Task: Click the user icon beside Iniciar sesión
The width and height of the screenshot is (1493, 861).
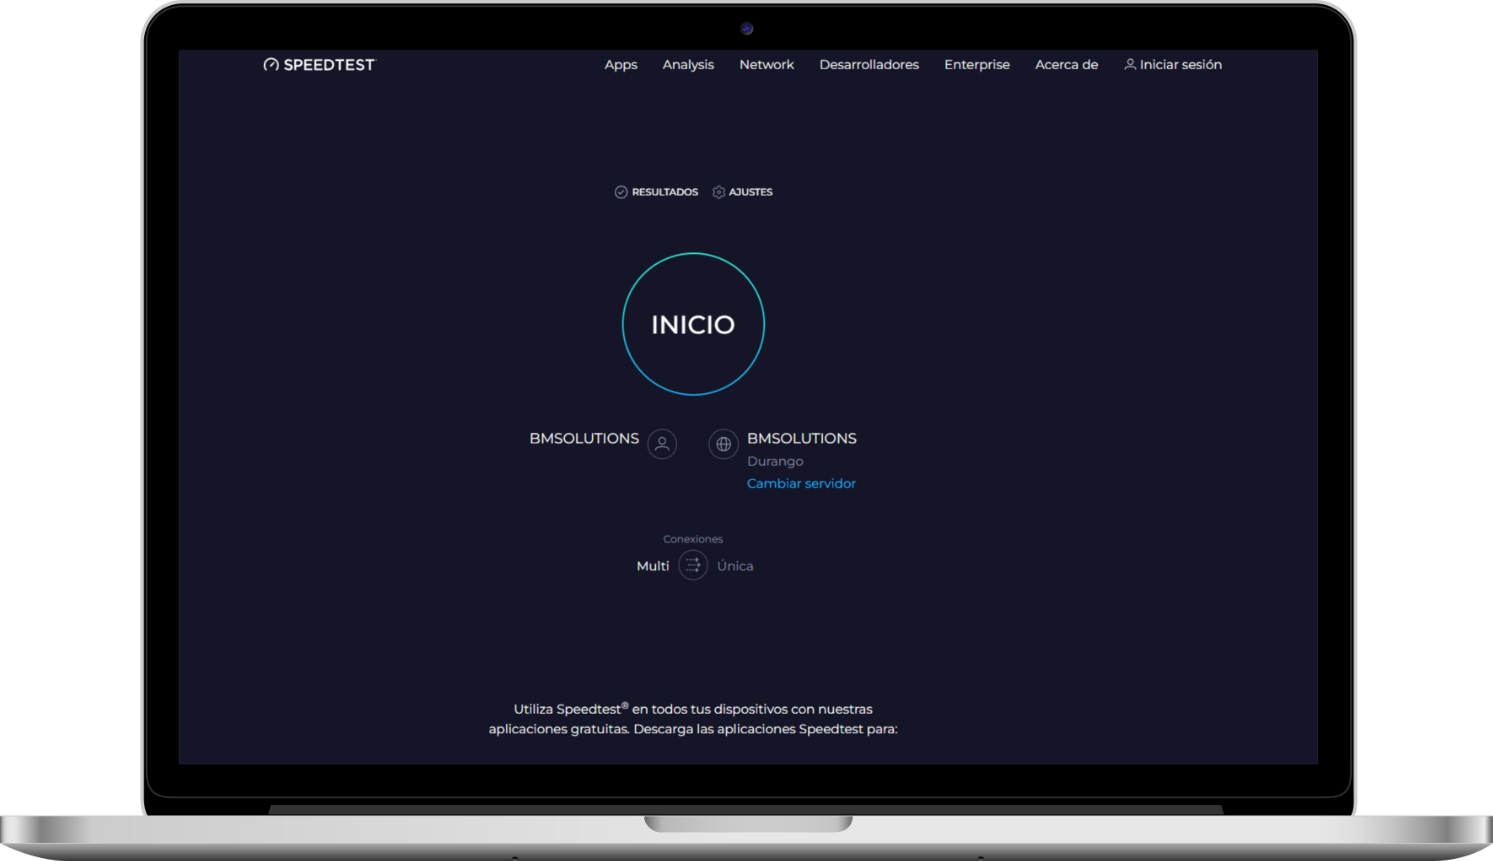Action: point(1130,64)
